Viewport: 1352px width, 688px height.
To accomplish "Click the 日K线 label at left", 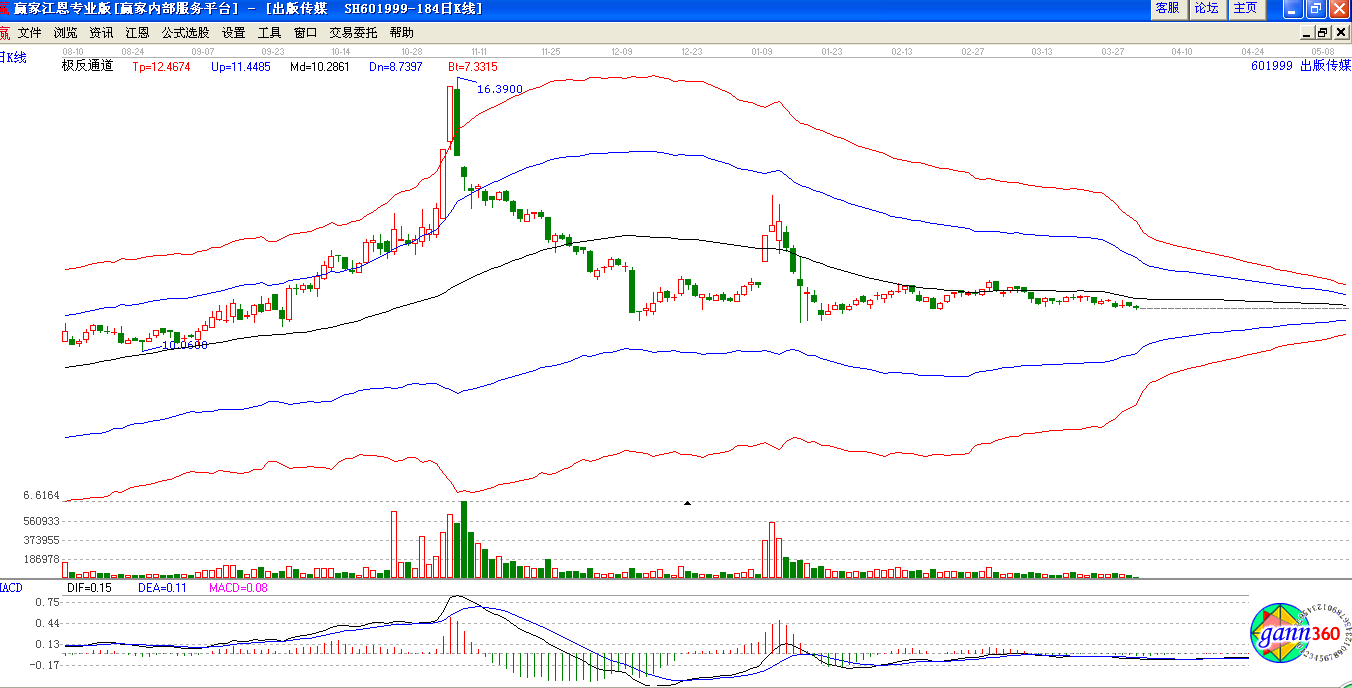I will [14, 58].
